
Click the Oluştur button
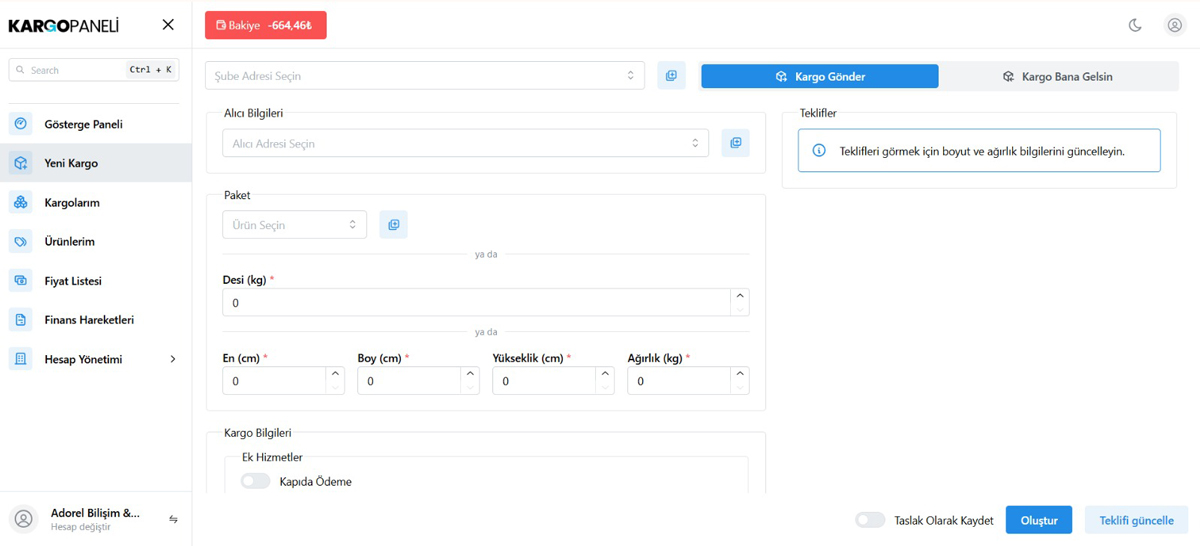(x=1039, y=520)
